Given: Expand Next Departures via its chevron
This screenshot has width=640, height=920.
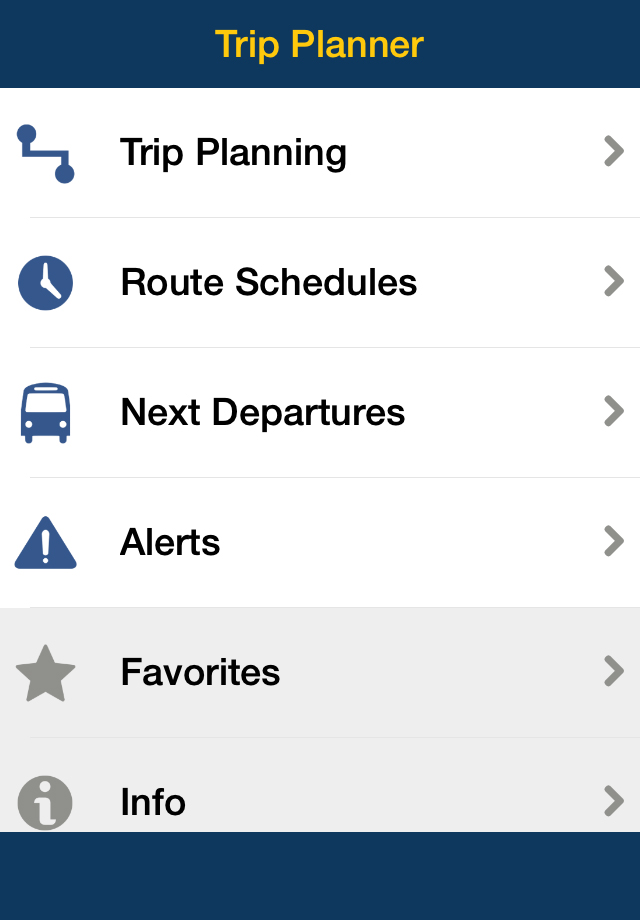Looking at the screenshot, I should click(x=614, y=411).
